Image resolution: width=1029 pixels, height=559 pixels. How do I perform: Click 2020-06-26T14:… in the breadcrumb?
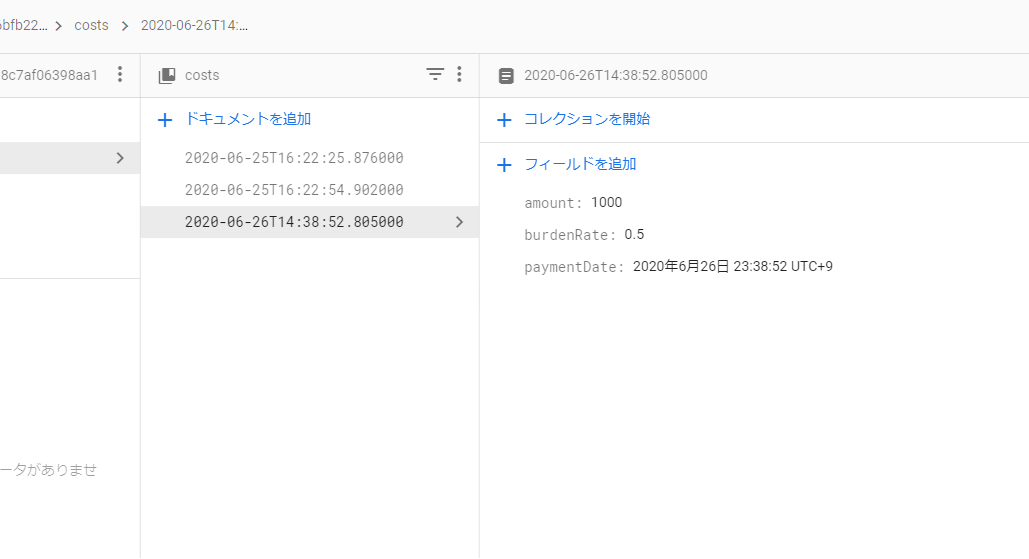(194, 25)
